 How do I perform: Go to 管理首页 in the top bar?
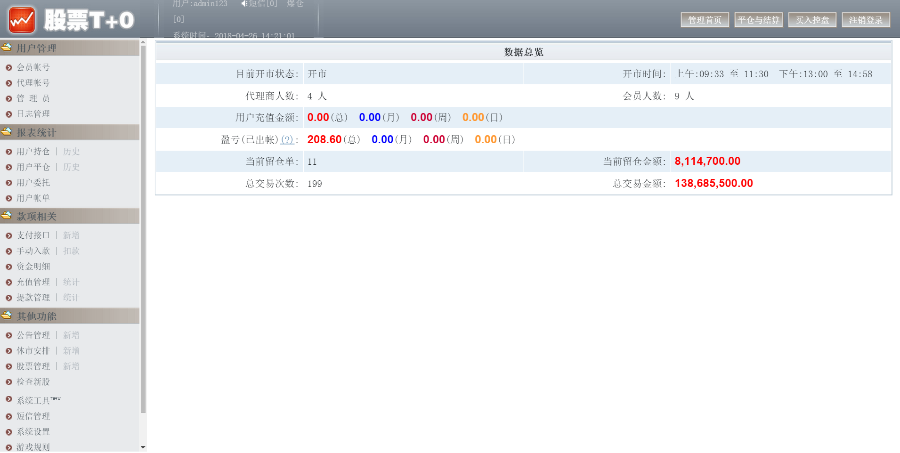point(705,20)
